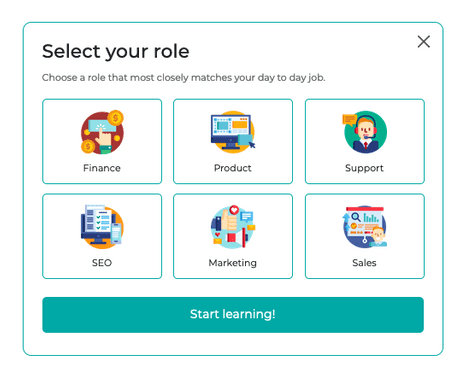
Task: Choose the Marketing role label
Action: 233,263
